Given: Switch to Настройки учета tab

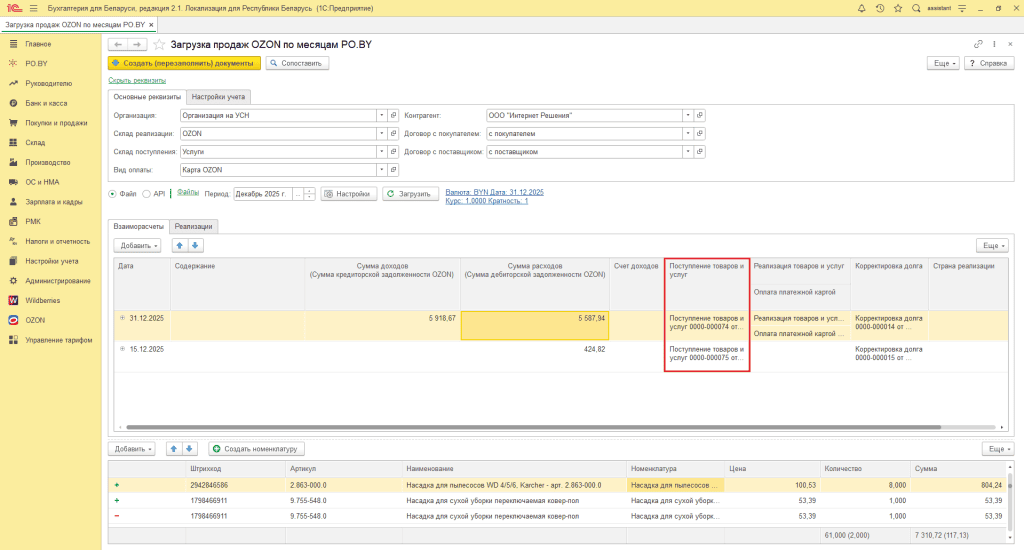Looking at the screenshot, I should coord(218,97).
